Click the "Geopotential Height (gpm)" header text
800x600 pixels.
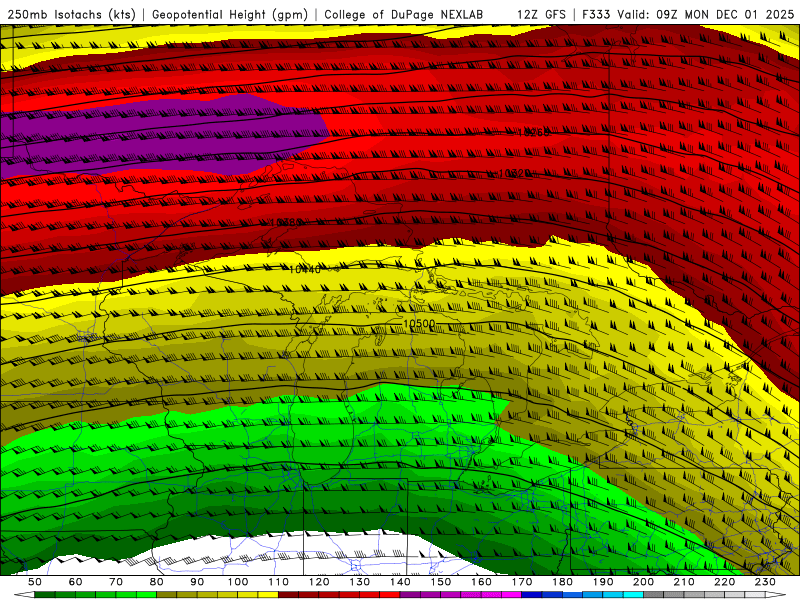point(230,14)
